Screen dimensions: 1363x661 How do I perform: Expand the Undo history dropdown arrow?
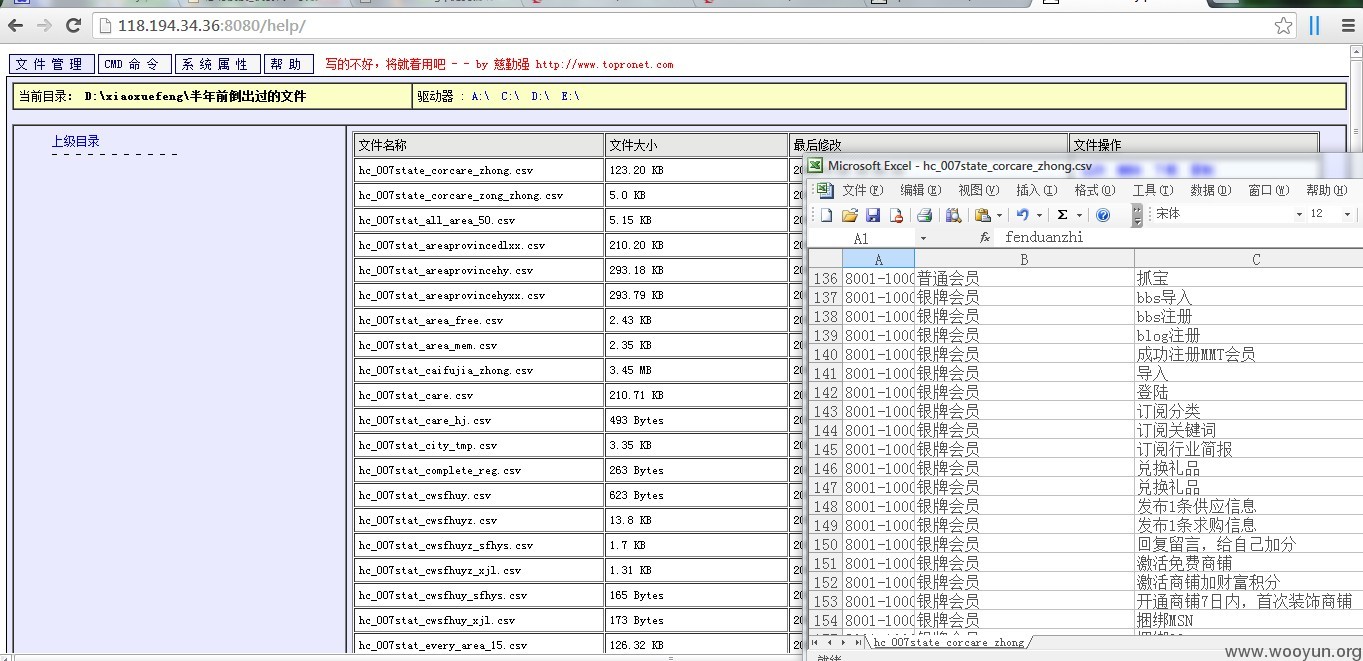point(1038,215)
